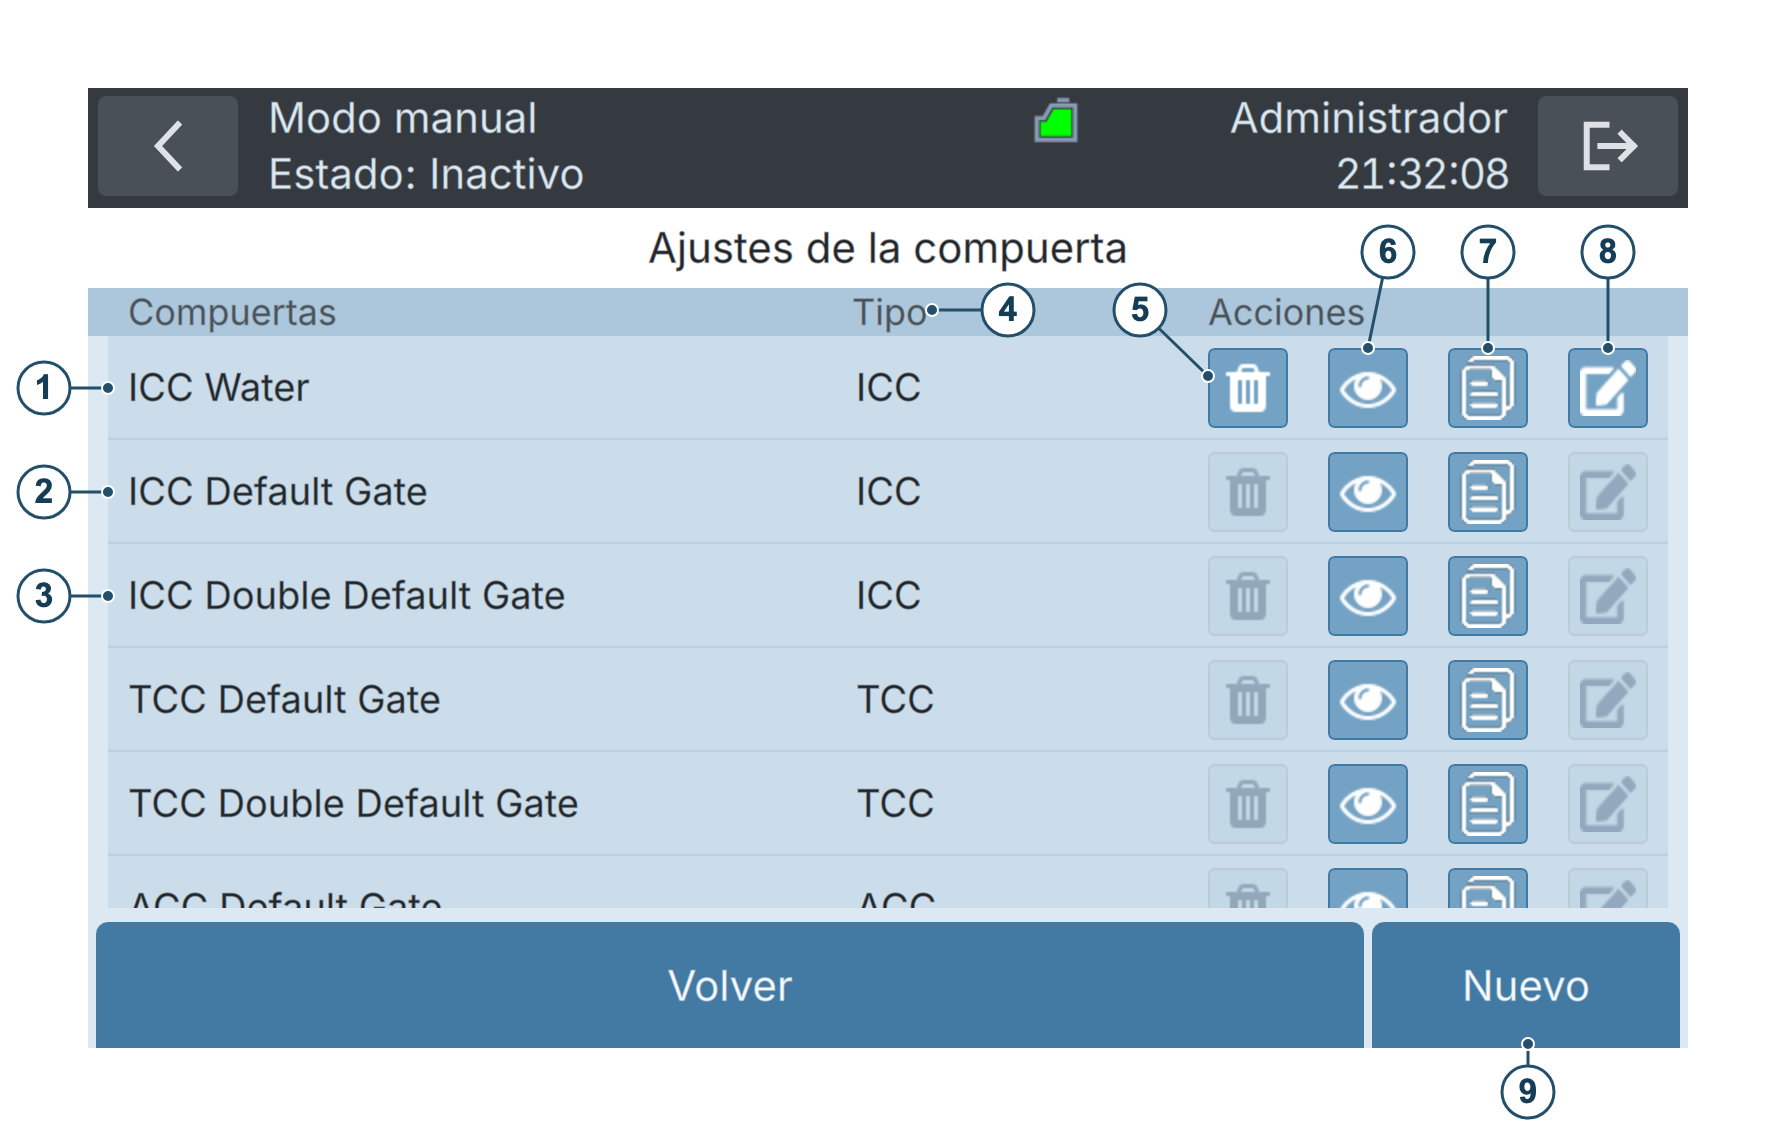Click the disabled edit icon for TCC Double Default Gate
1776x1136 pixels.
pos(1608,804)
